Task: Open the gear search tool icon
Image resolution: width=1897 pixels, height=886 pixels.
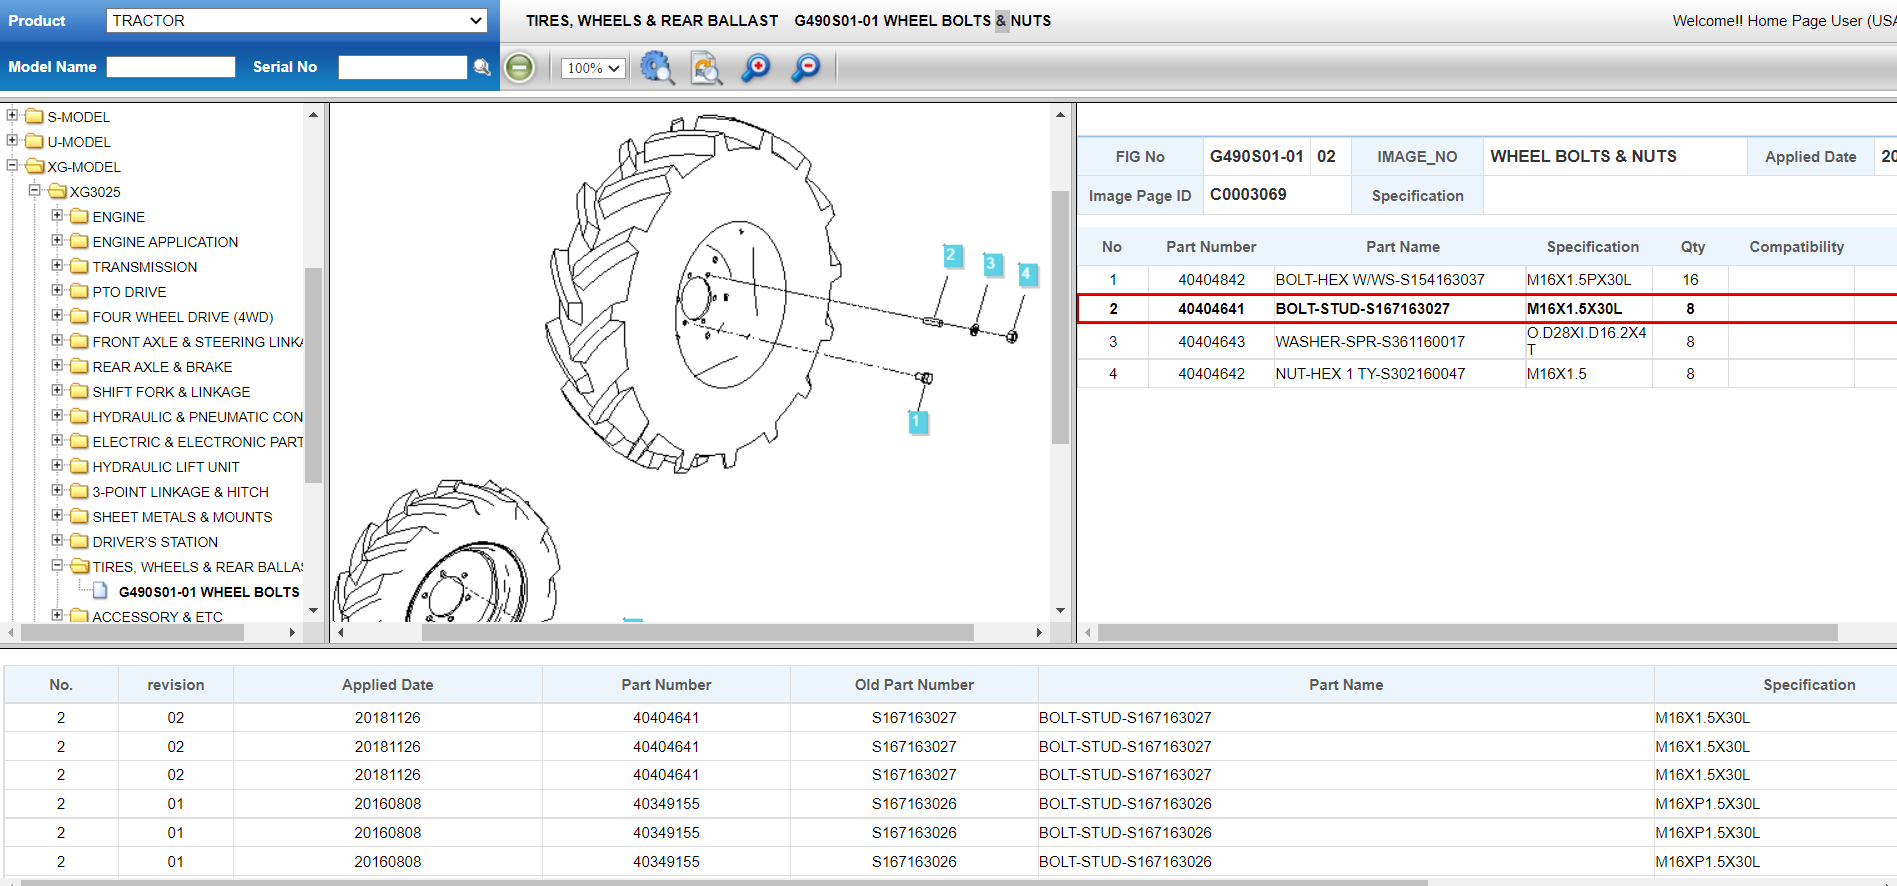Action: click(657, 68)
